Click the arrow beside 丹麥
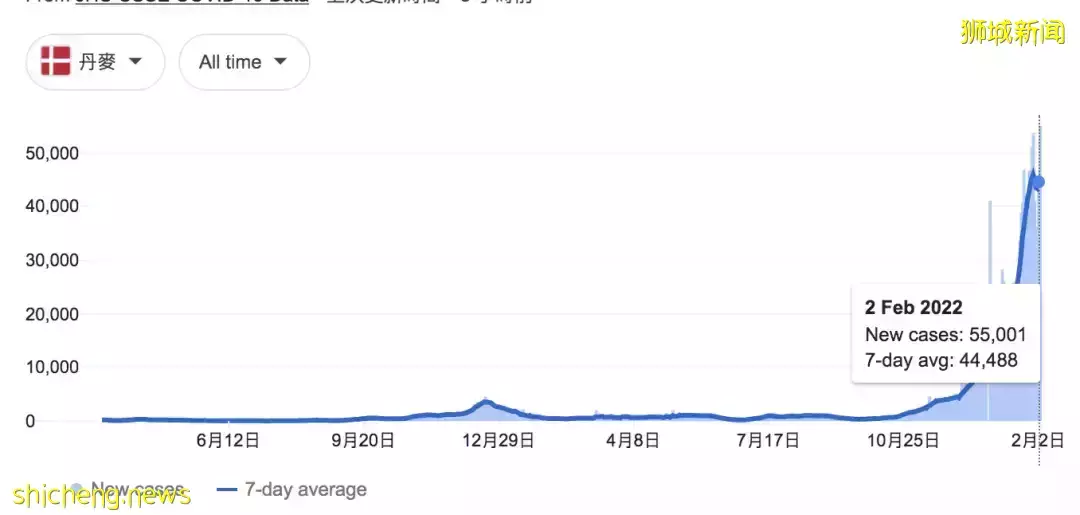The height and width of the screenshot is (515, 1080). point(135,62)
